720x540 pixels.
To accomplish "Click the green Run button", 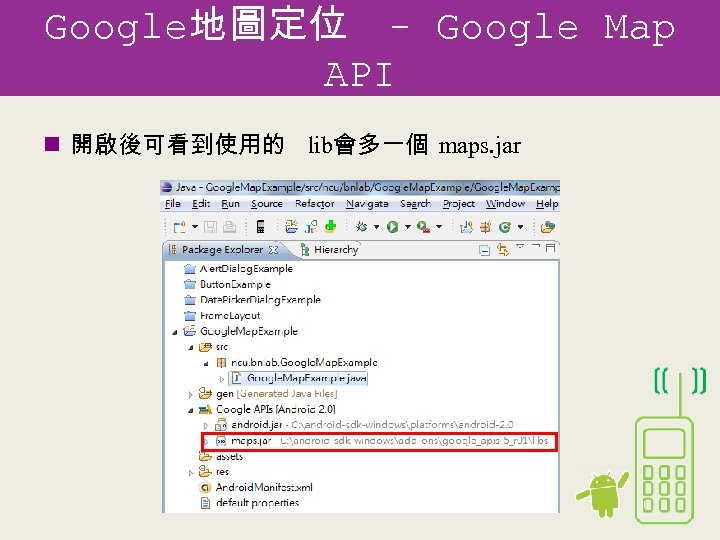I will click(393, 226).
